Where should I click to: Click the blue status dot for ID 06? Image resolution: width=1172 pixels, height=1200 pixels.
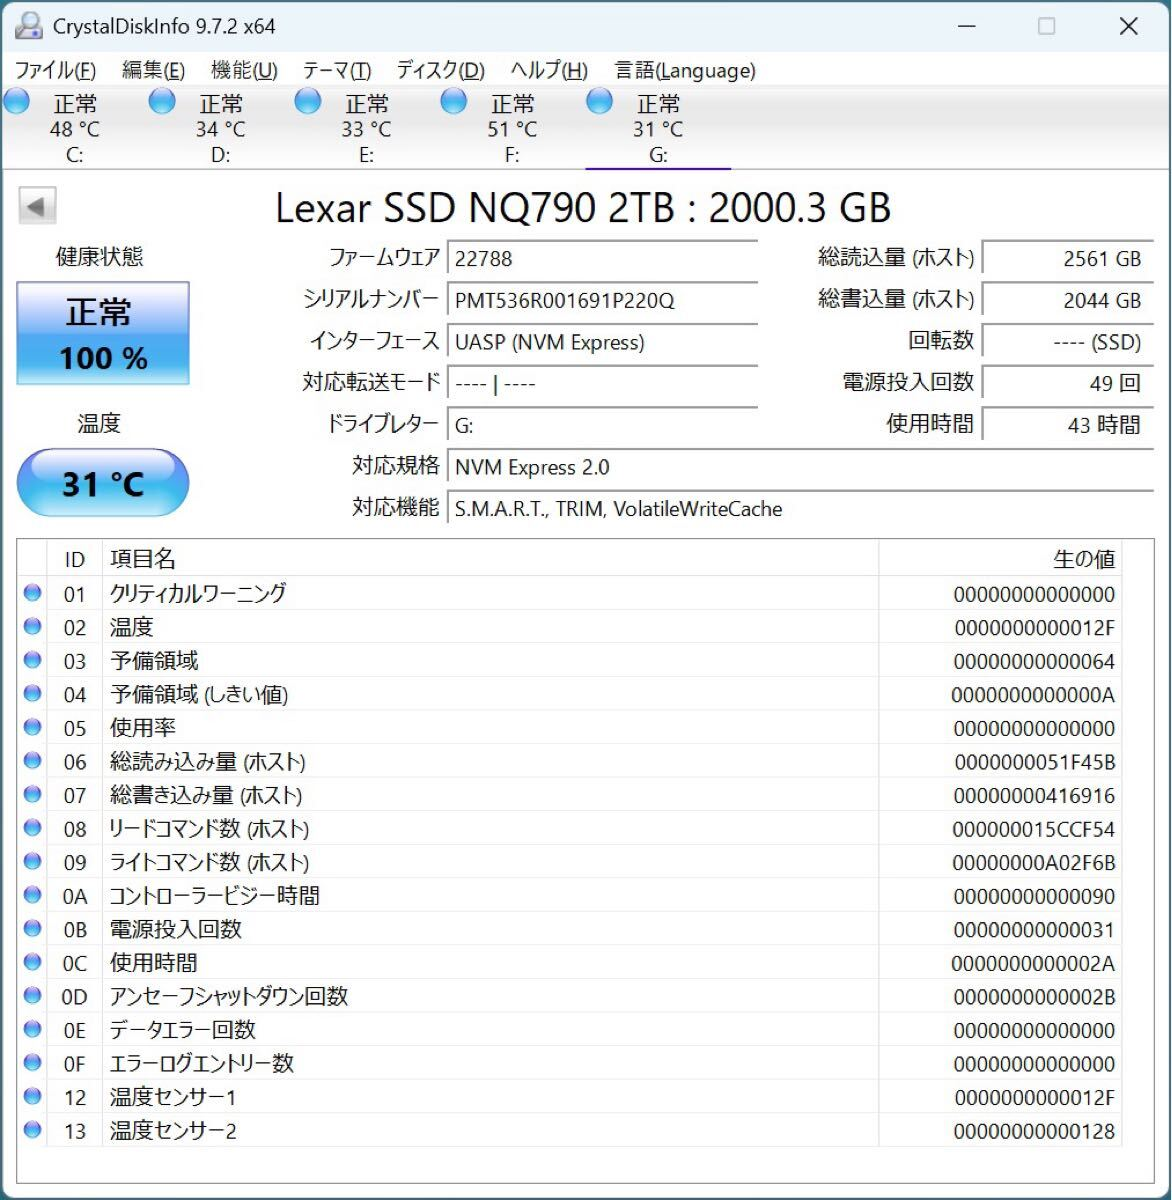click(33, 761)
